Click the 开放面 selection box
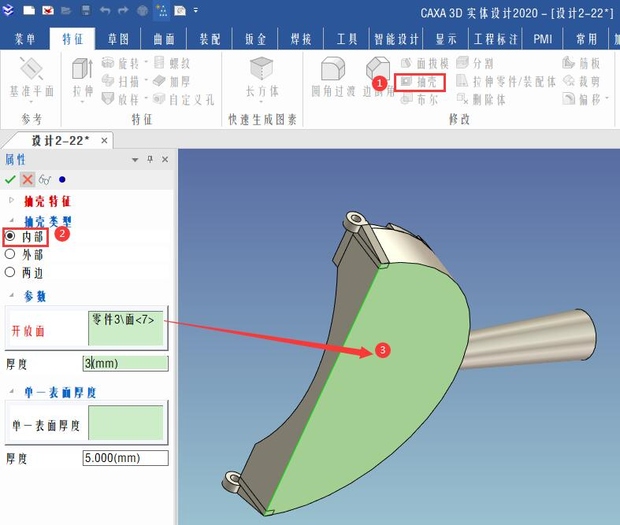 tap(125, 328)
